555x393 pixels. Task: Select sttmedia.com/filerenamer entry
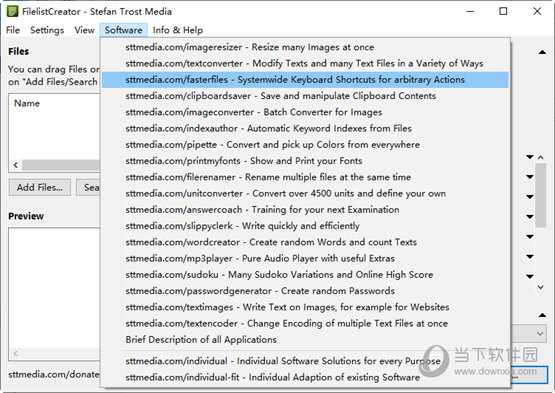coord(305,177)
